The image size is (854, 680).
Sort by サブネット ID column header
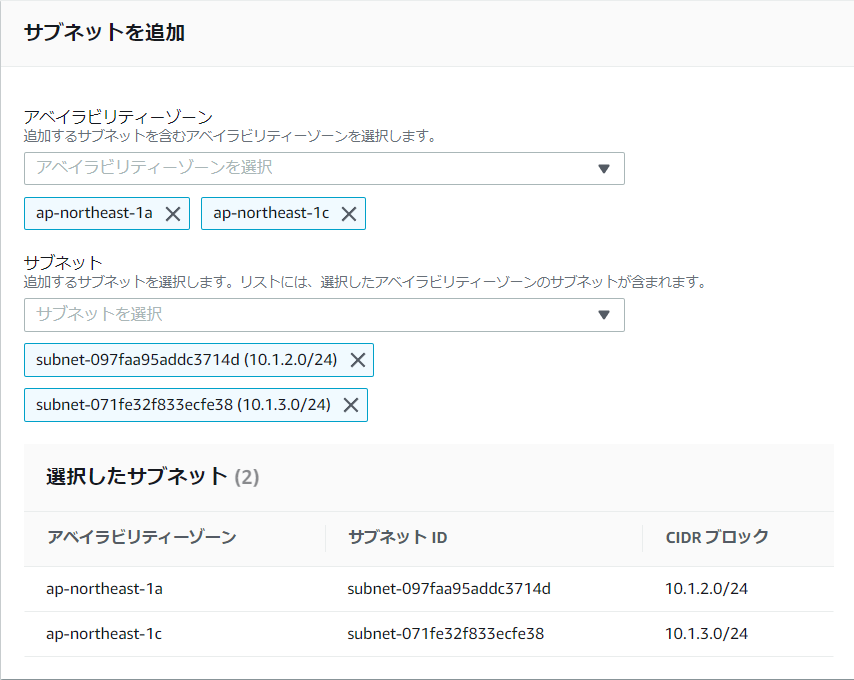pyautogui.click(x=398, y=537)
